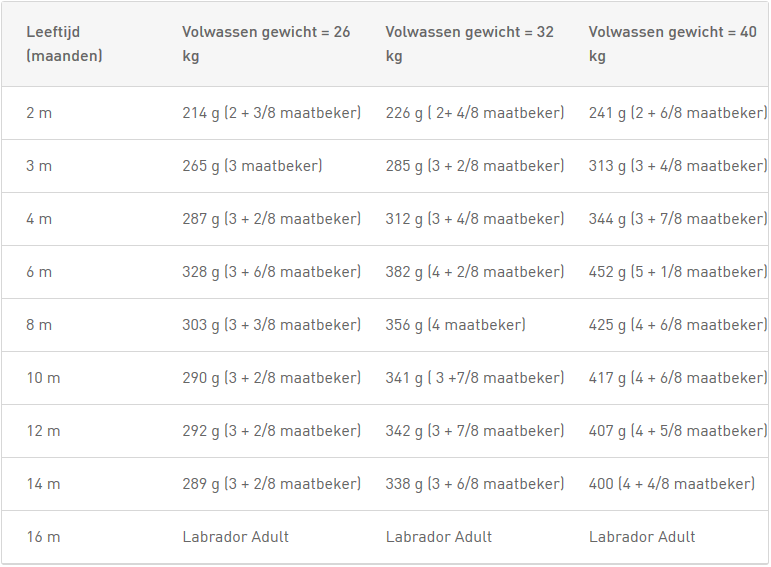Select the Volwassen gewicht = 26 kg header
This screenshot has width=771, height=567.
pyautogui.click(x=266, y=44)
